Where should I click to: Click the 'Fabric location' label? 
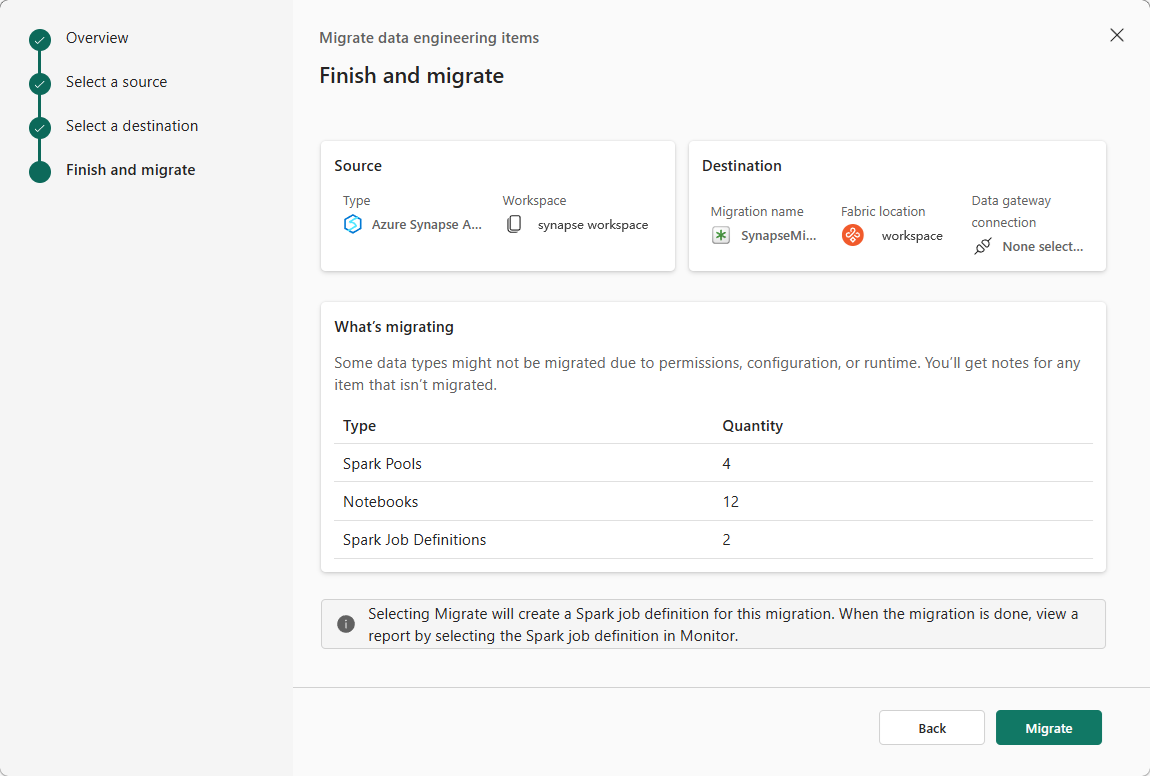[882, 211]
